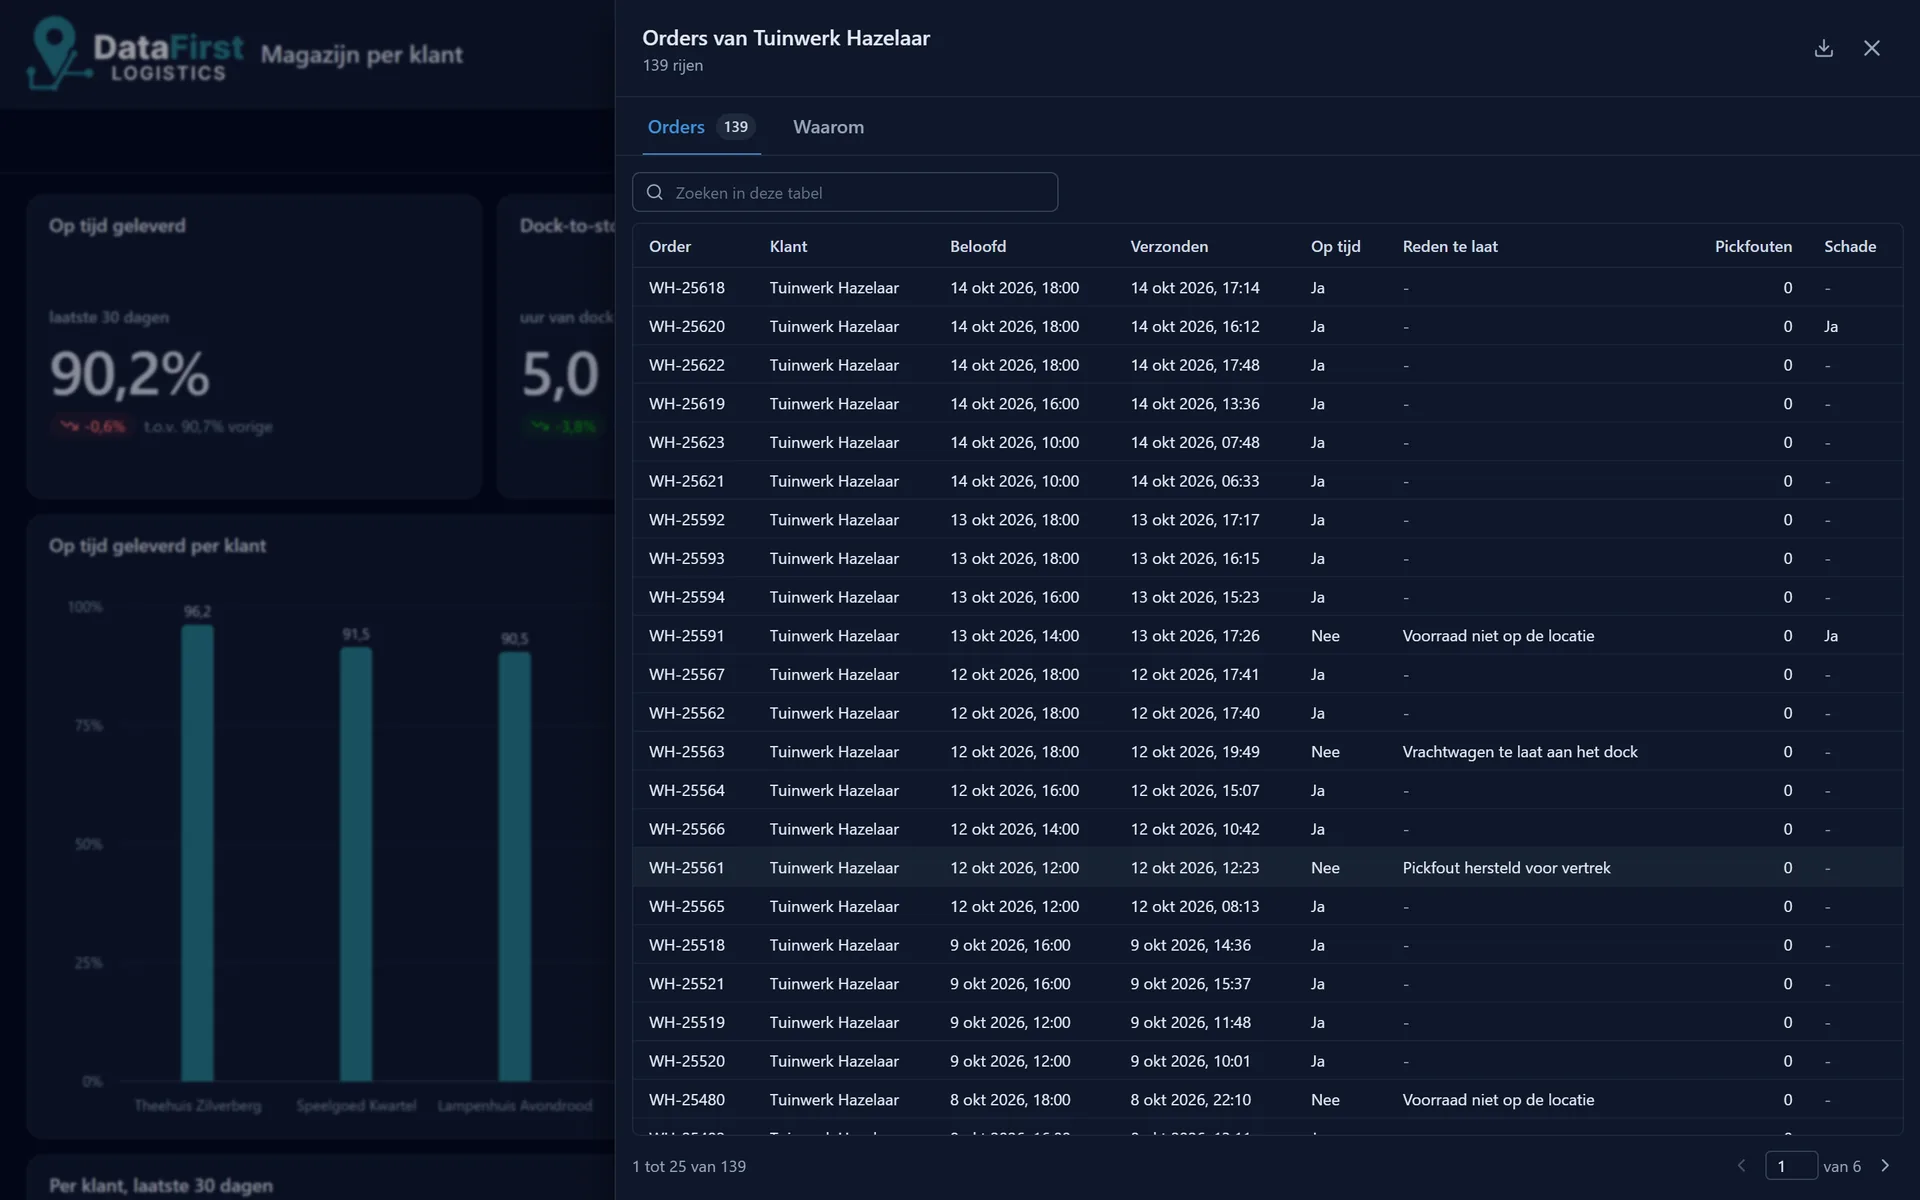This screenshot has width=1920, height=1200.
Task: Click the '1 tot 25 van 139' pagination text
Action: coord(689,1166)
